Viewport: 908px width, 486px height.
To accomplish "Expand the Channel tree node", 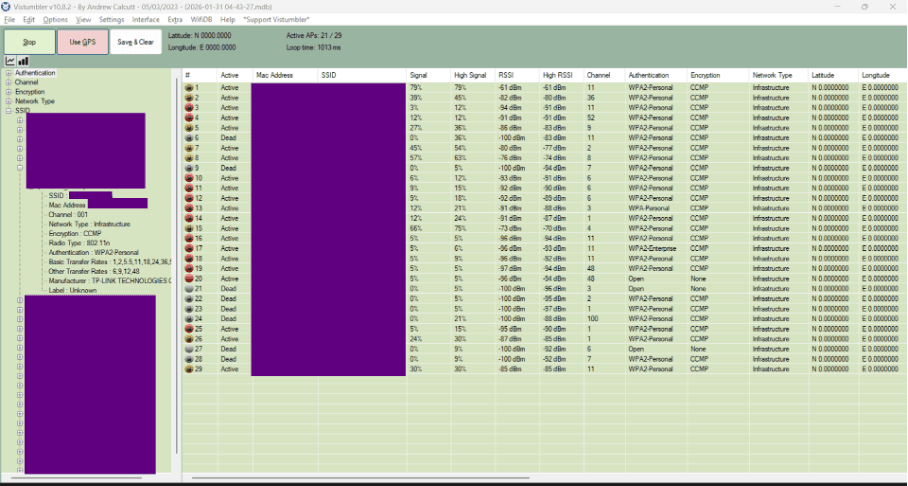I will (x=9, y=82).
